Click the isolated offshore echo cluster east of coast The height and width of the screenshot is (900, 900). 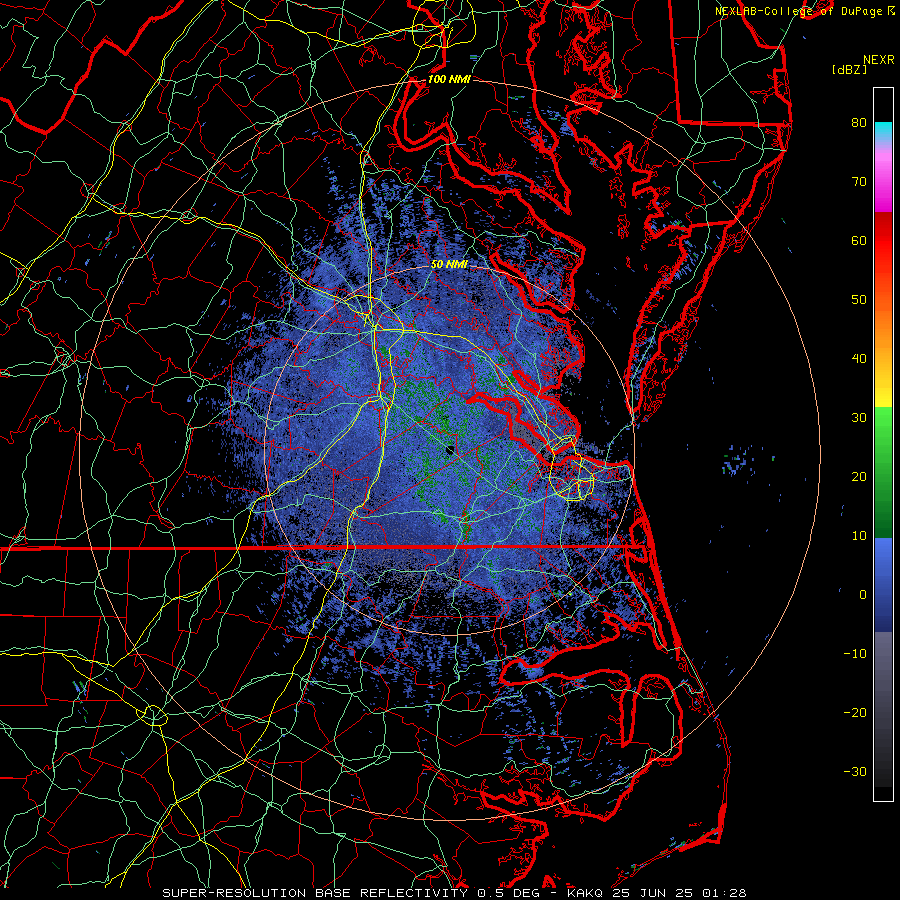[x=739, y=460]
